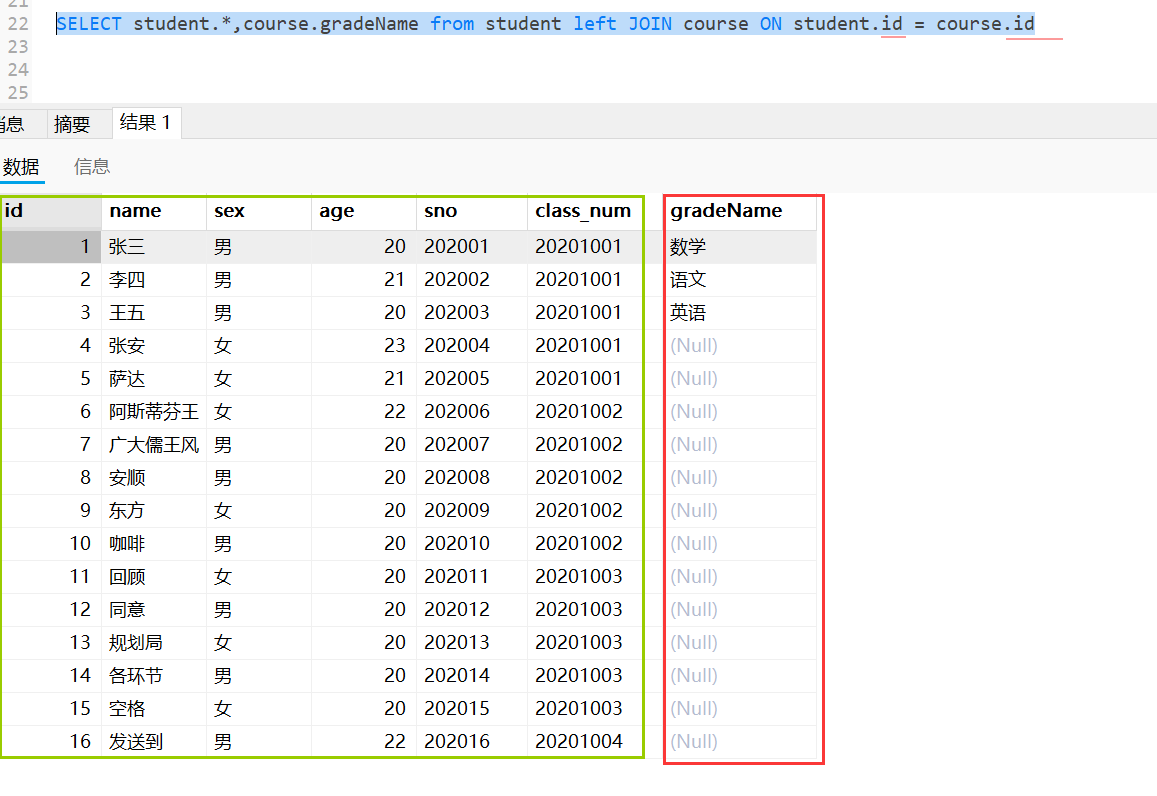Select the cell containing 东方
The width and height of the screenshot is (1157, 796).
click(153, 511)
